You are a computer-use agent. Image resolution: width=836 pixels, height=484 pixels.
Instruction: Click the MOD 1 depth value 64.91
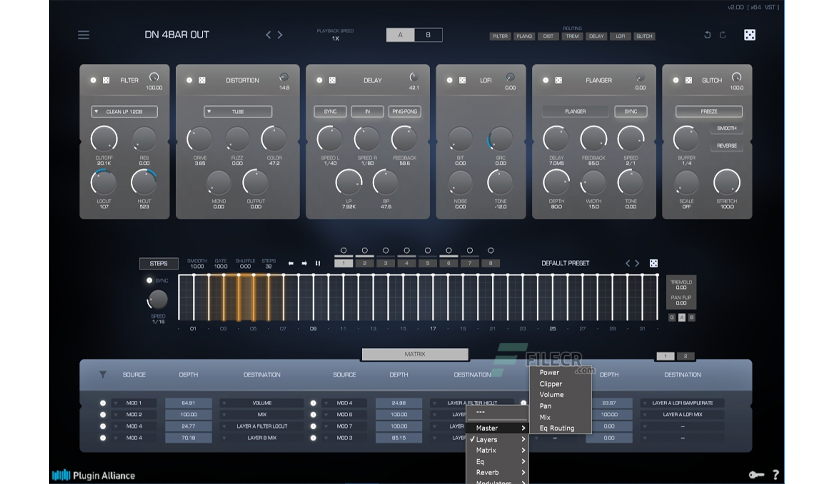188,403
